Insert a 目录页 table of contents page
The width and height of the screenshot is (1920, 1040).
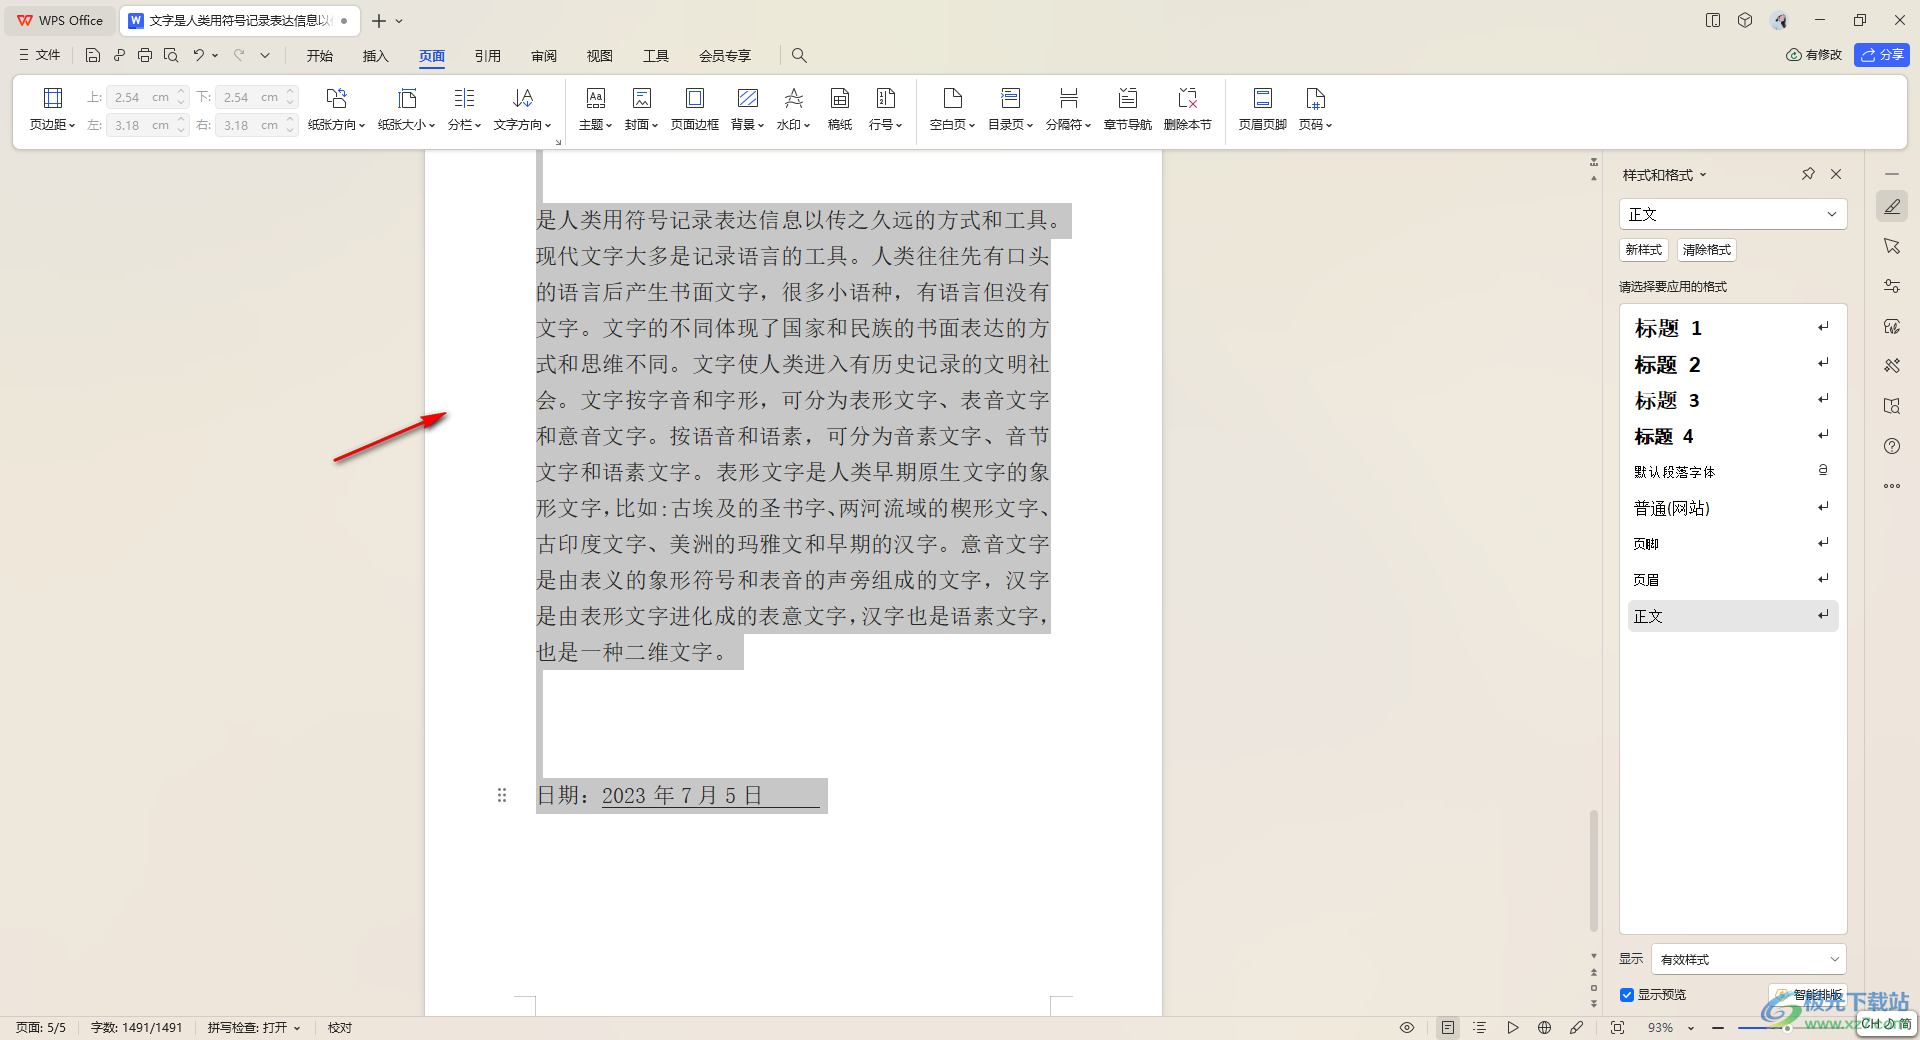[1010, 109]
